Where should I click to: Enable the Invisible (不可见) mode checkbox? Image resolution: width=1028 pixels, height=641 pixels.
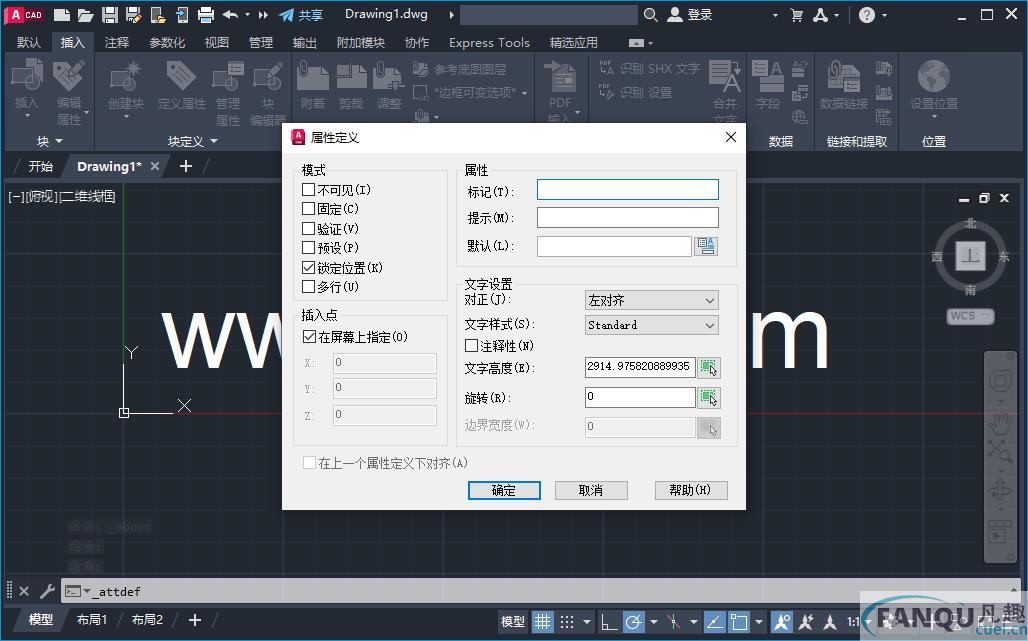[x=309, y=190]
